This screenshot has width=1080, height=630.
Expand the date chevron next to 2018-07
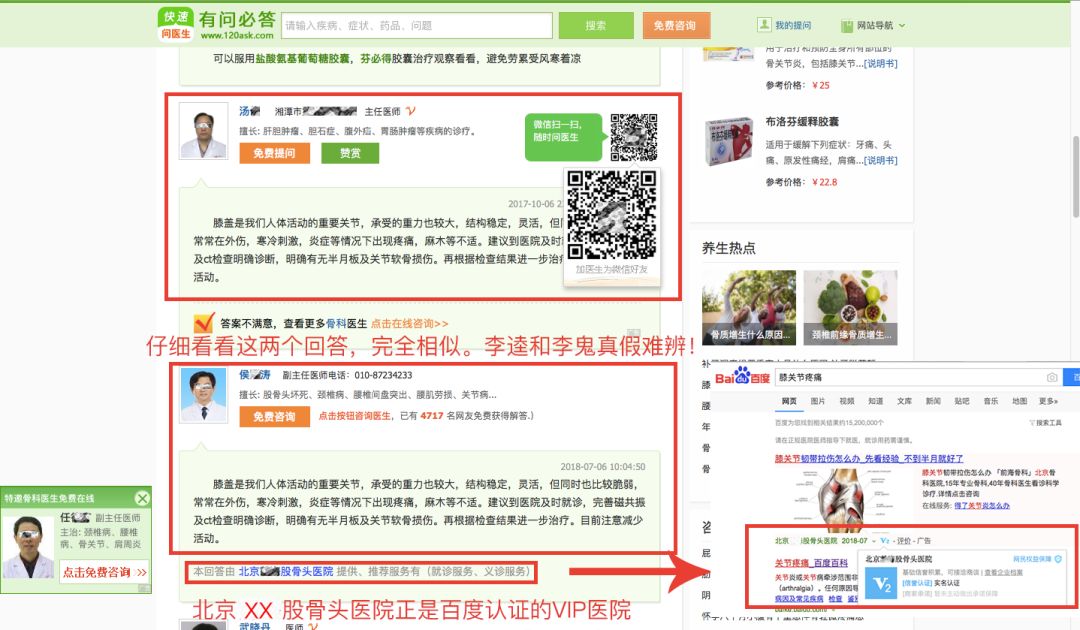(x=873, y=540)
